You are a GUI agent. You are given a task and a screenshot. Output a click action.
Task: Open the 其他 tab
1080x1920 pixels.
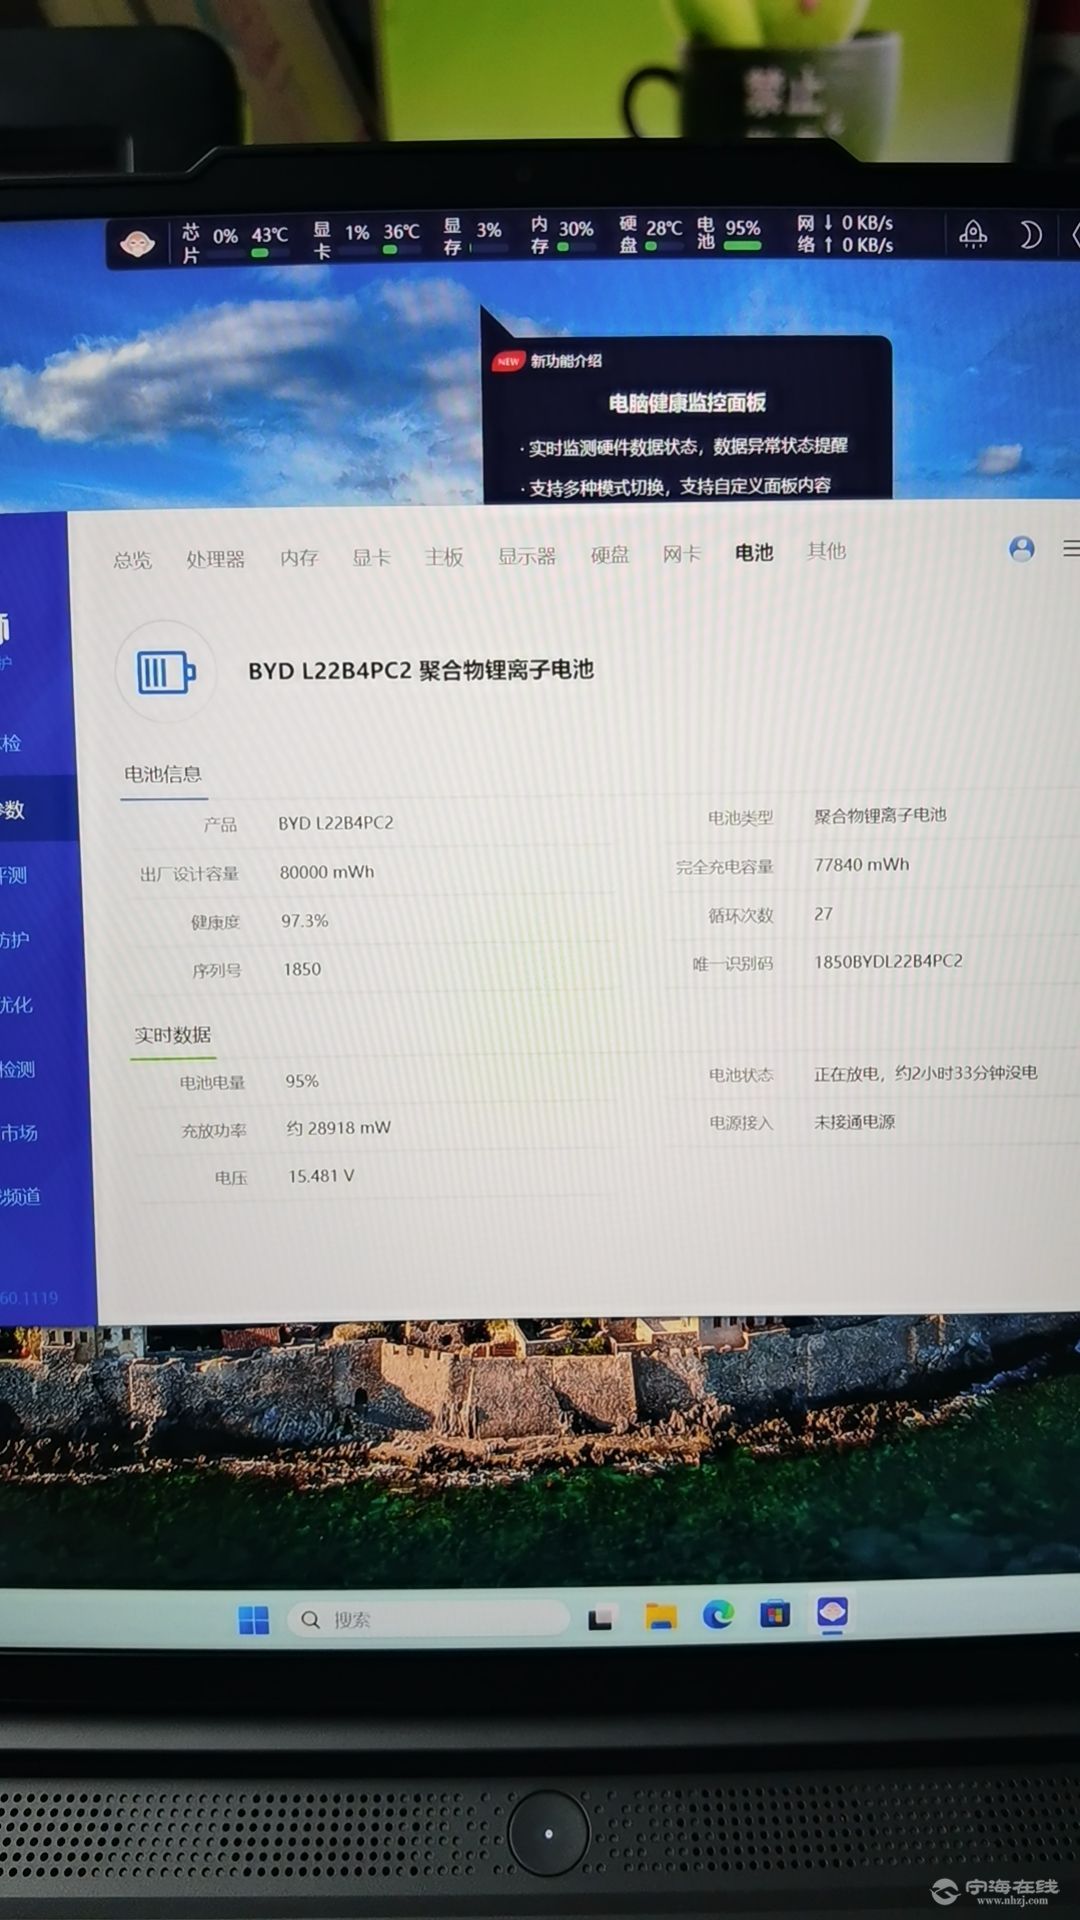(x=826, y=551)
